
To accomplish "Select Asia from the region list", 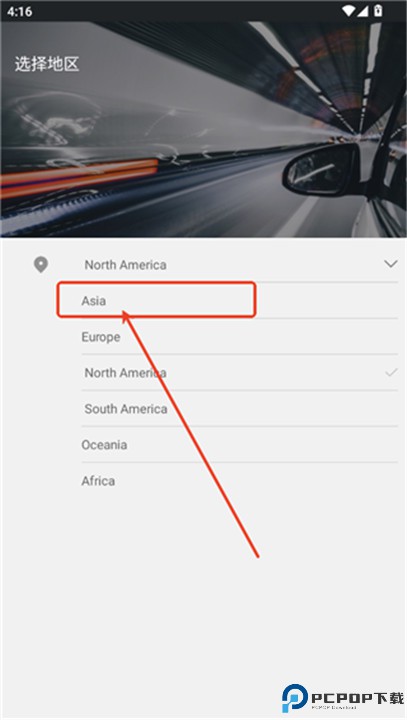I will point(239,300).
